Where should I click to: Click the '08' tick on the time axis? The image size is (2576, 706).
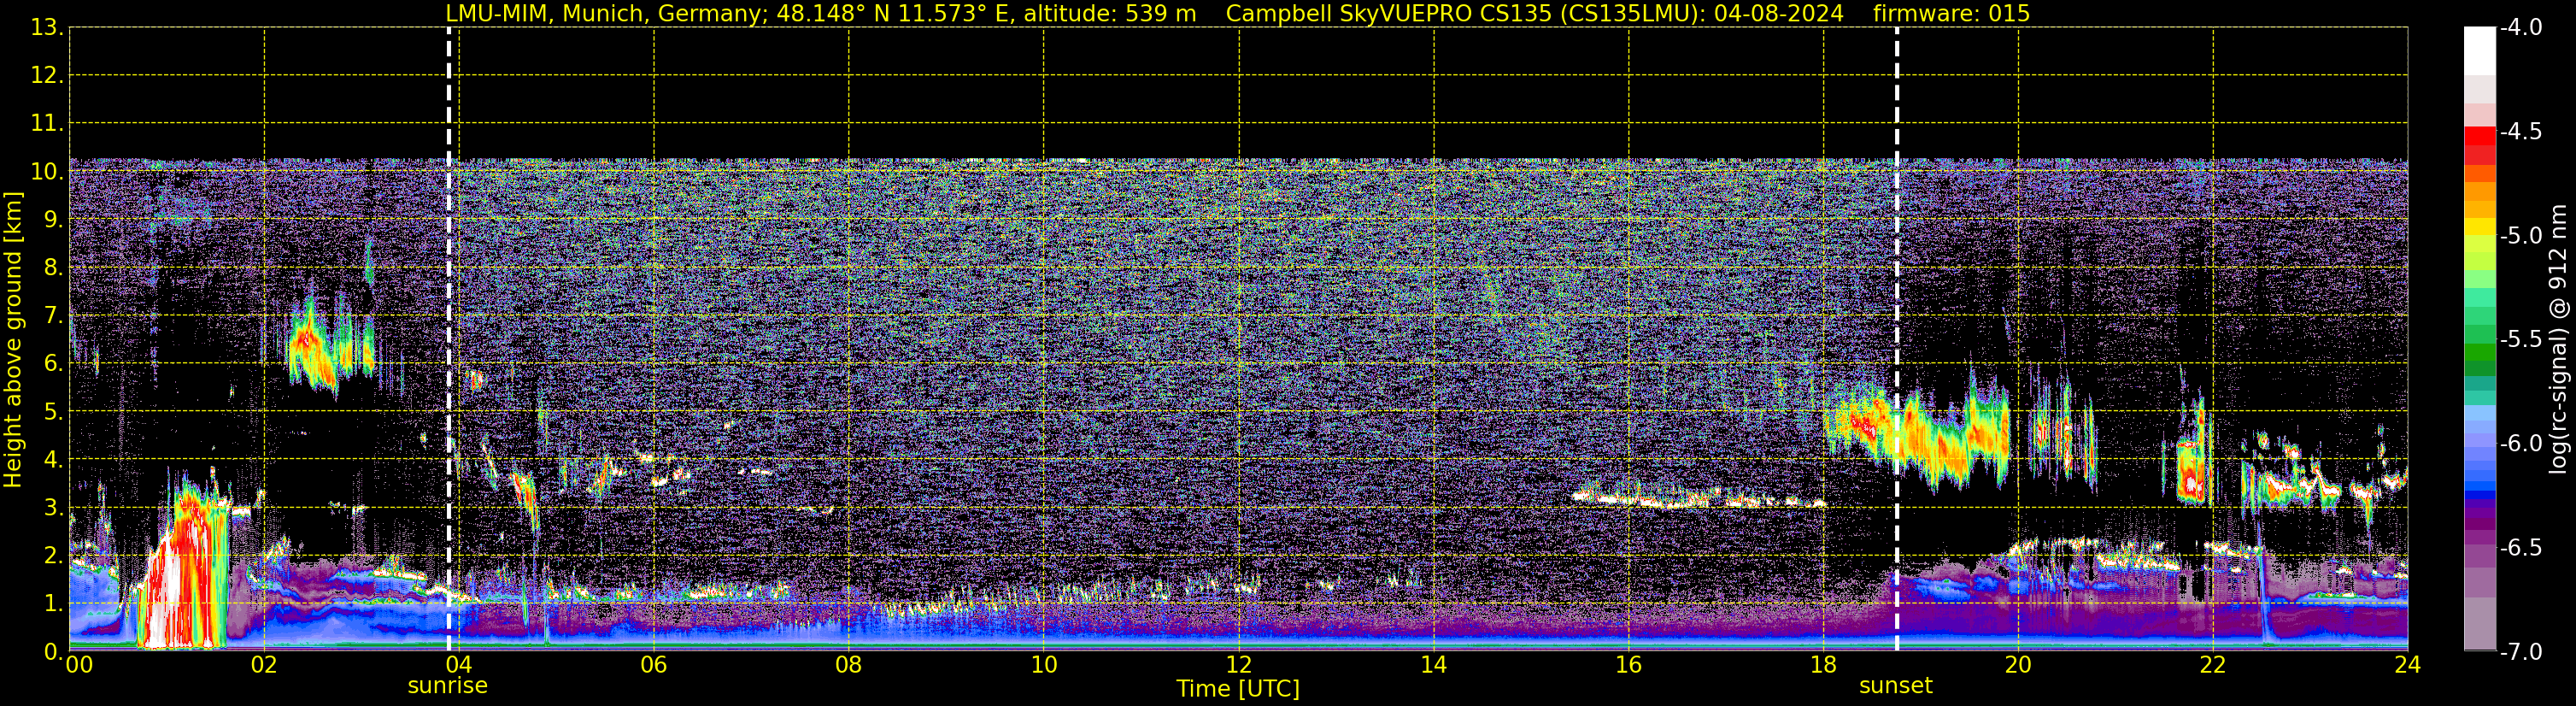coord(848,664)
